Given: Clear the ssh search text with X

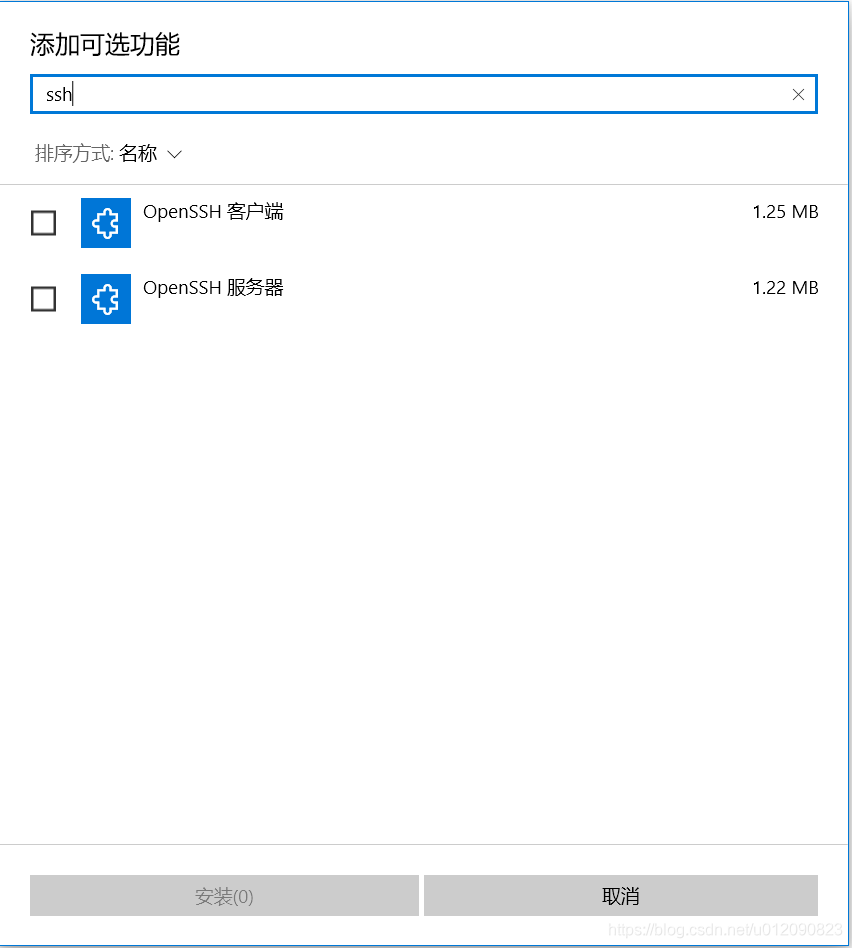Looking at the screenshot, I should click(798, 94).
